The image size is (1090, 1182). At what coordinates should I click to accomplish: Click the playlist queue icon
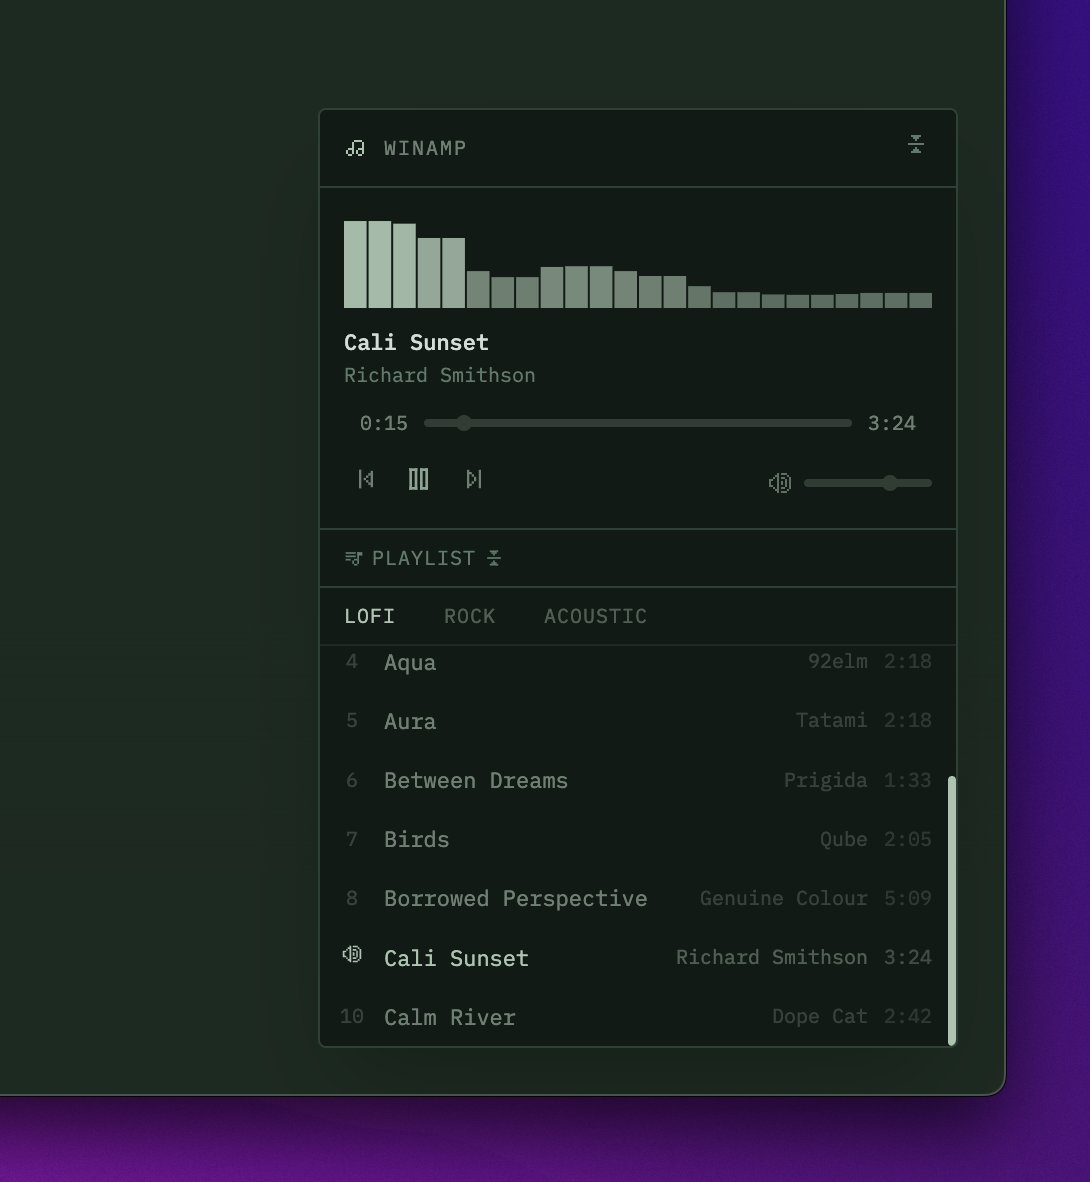354,558
